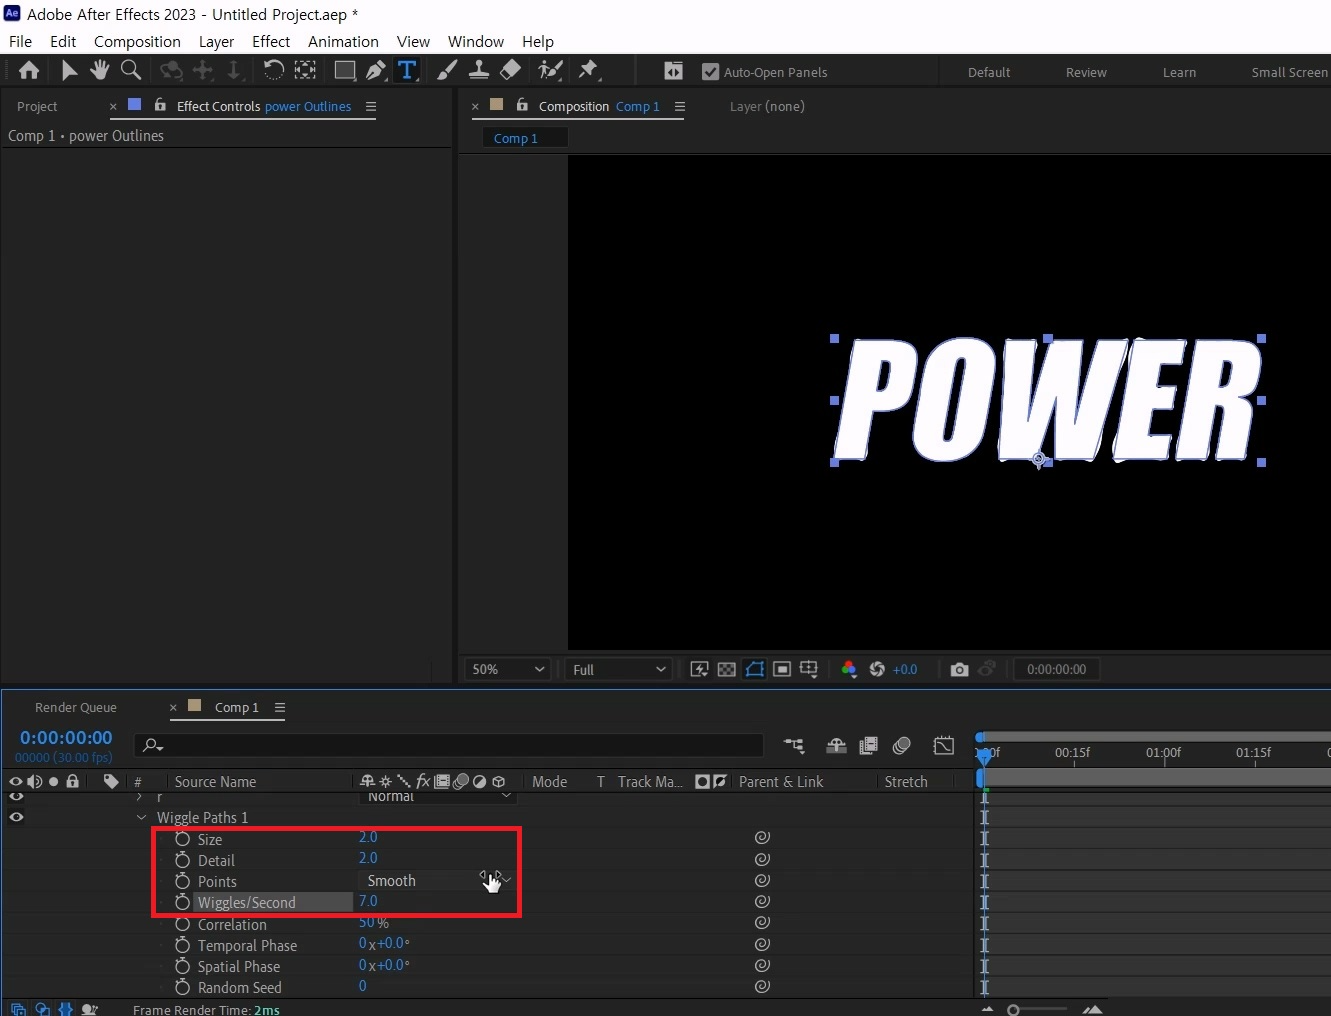This screenshot has width=1331, height=1016.
Task: Click the 01:00f mark on time ruler
Action: point(1163,752)
